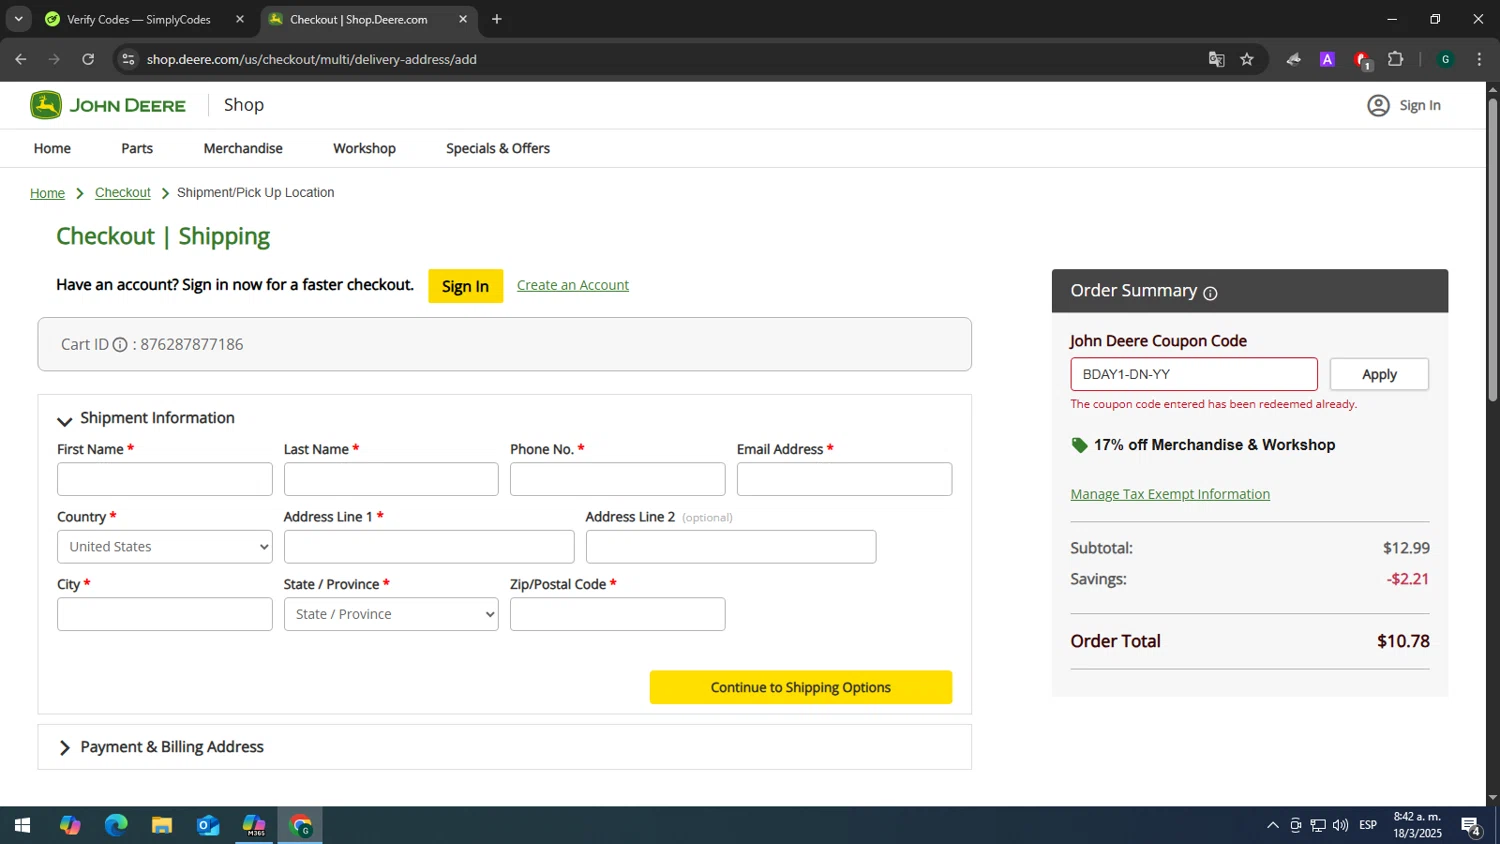
Task: Open the Specials & Offers menu item
Action: tap(498, 148)
